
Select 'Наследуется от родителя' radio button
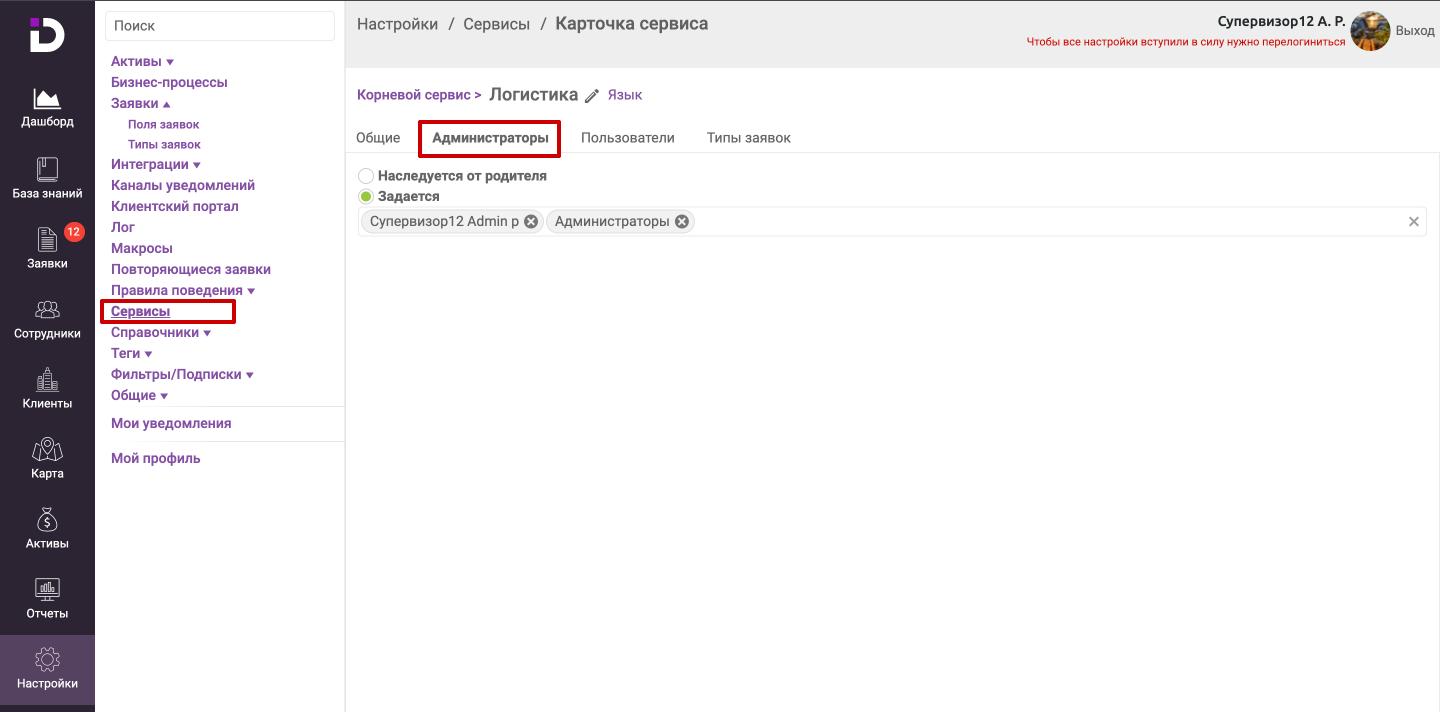366,176
